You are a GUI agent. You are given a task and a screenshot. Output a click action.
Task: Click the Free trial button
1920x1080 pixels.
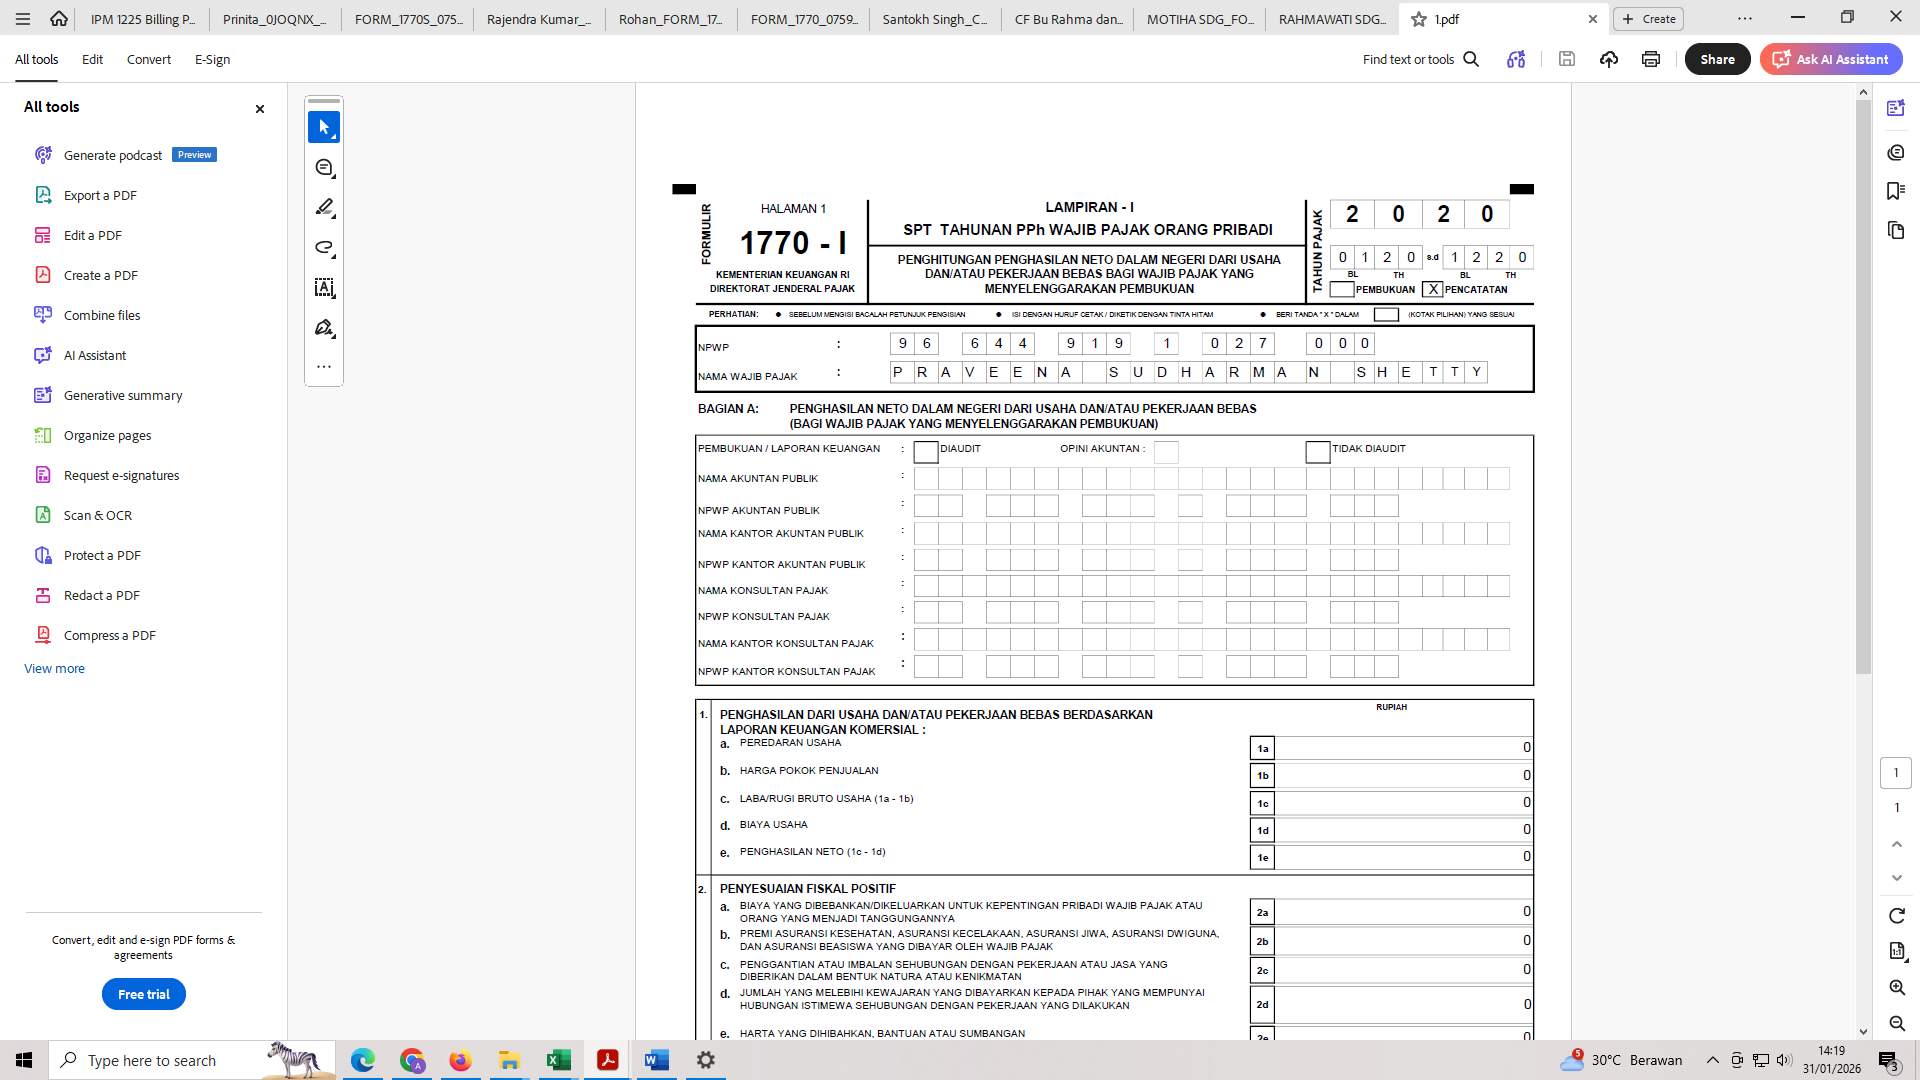[x=143, y=994]
